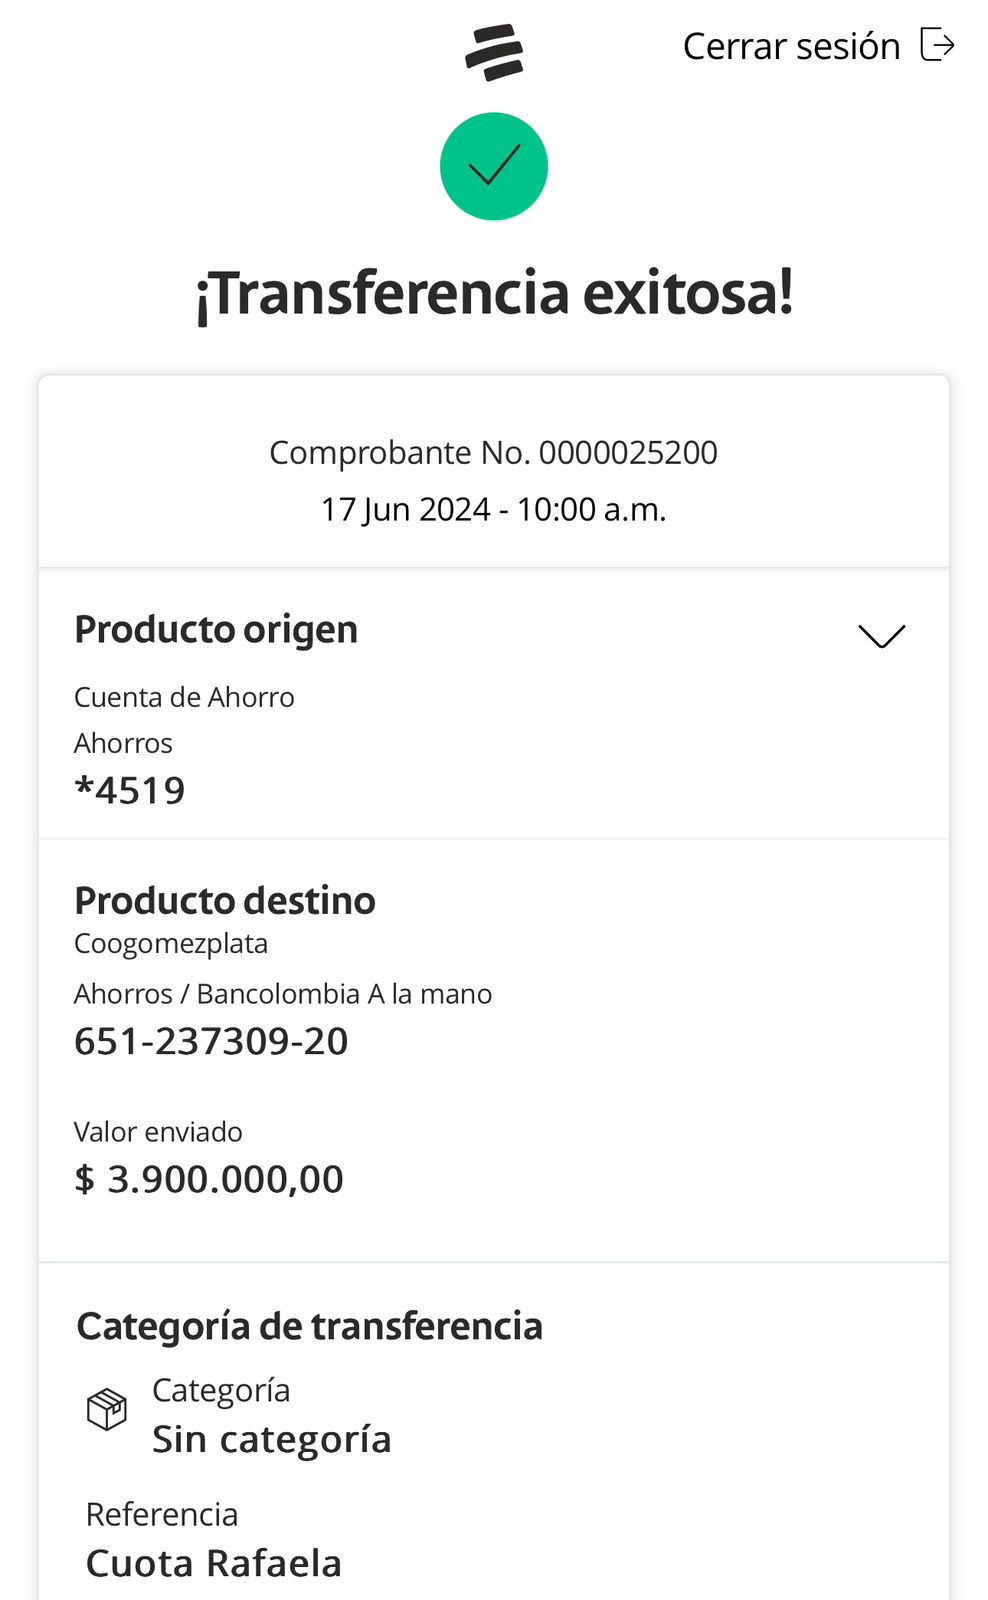Expand the Producto origen chevron

coord(881,636)
